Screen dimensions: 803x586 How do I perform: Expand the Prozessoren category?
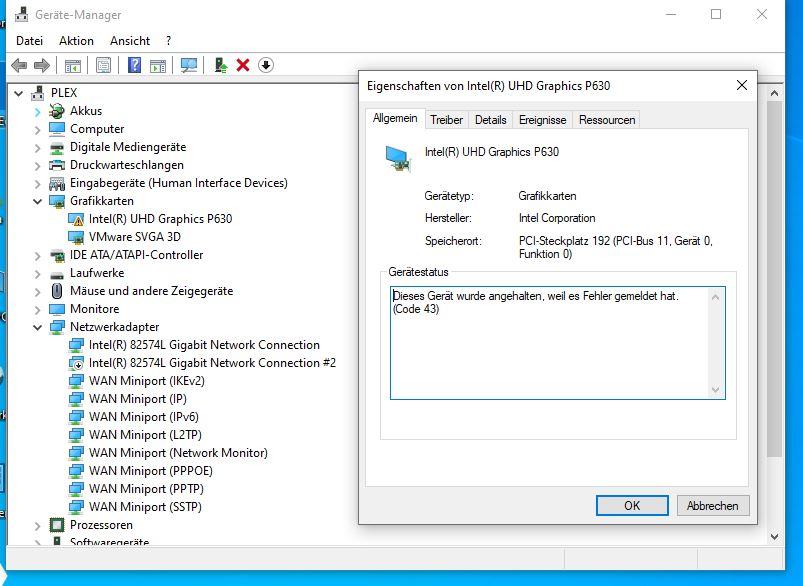(x=37, y=526)
